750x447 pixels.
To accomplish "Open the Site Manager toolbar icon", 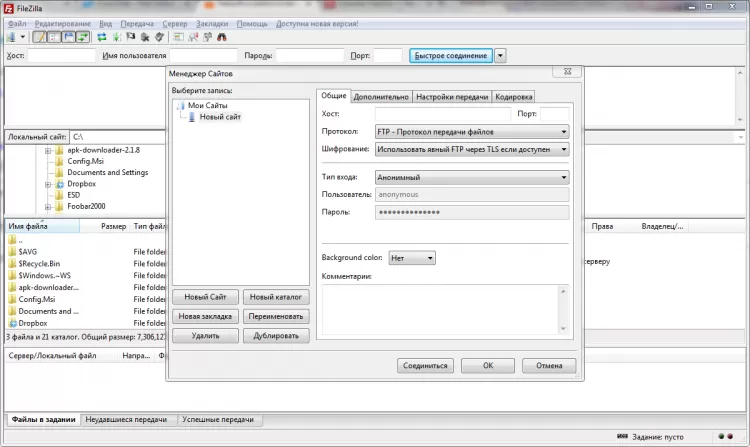I will tap(11, 37).
